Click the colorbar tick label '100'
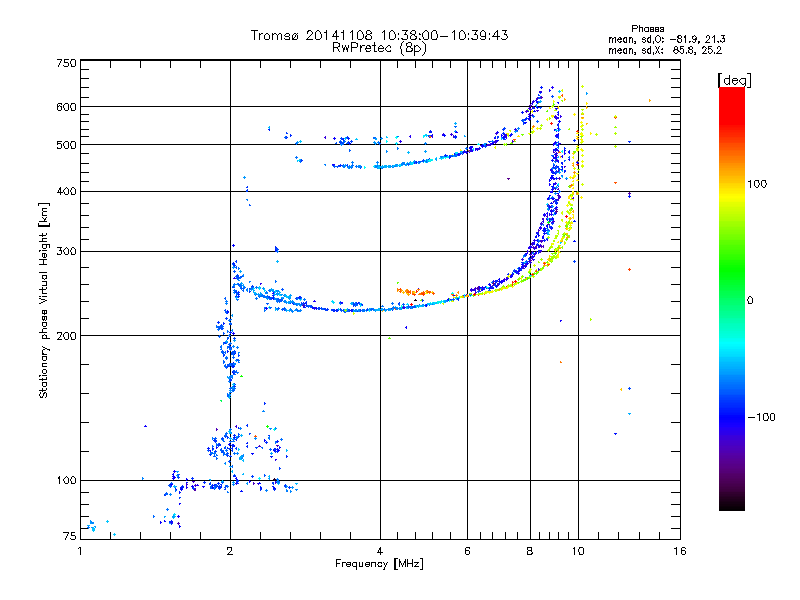The height and width of the screenshot is (600, 800). [x=757, y=184]
